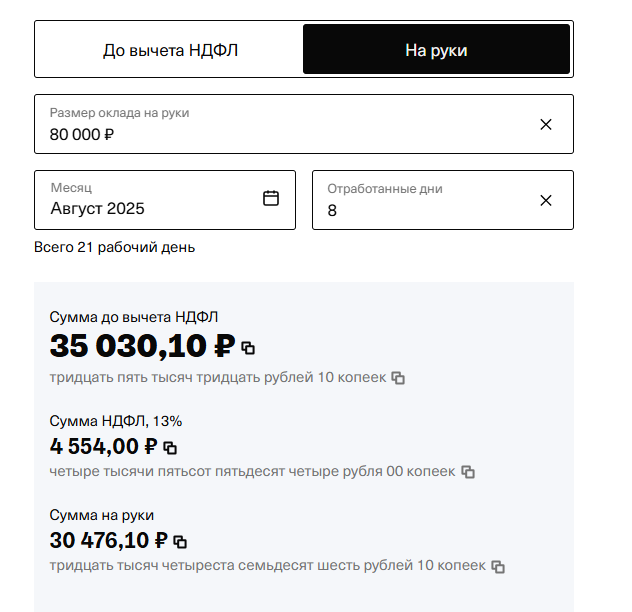This screenshot has height=612, width=632.
Task: Click the «Сумма до вычета НДФЛ» heading
Action: coord(134,317)
